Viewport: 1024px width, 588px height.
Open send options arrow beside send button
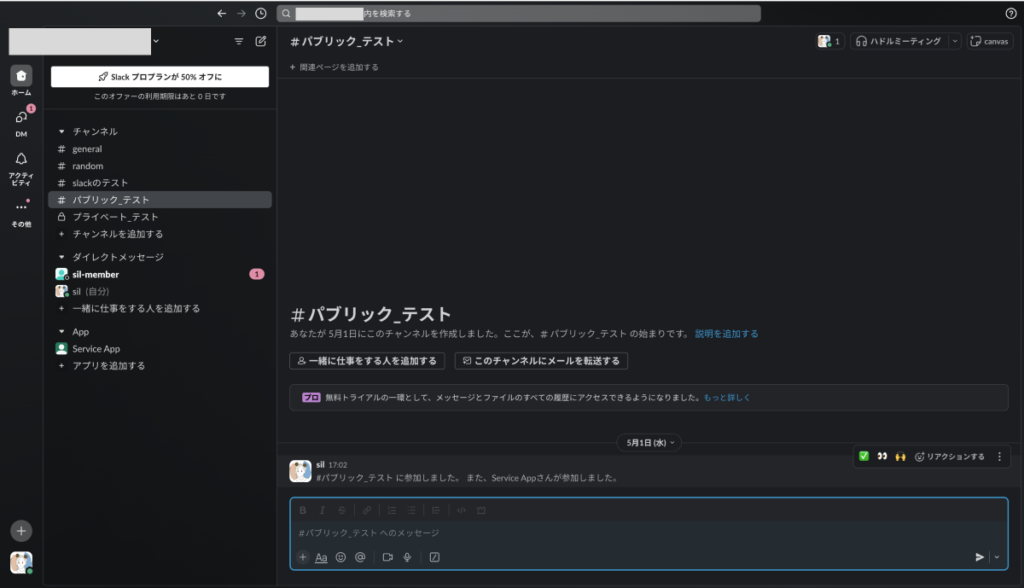[x=997, y=557]
